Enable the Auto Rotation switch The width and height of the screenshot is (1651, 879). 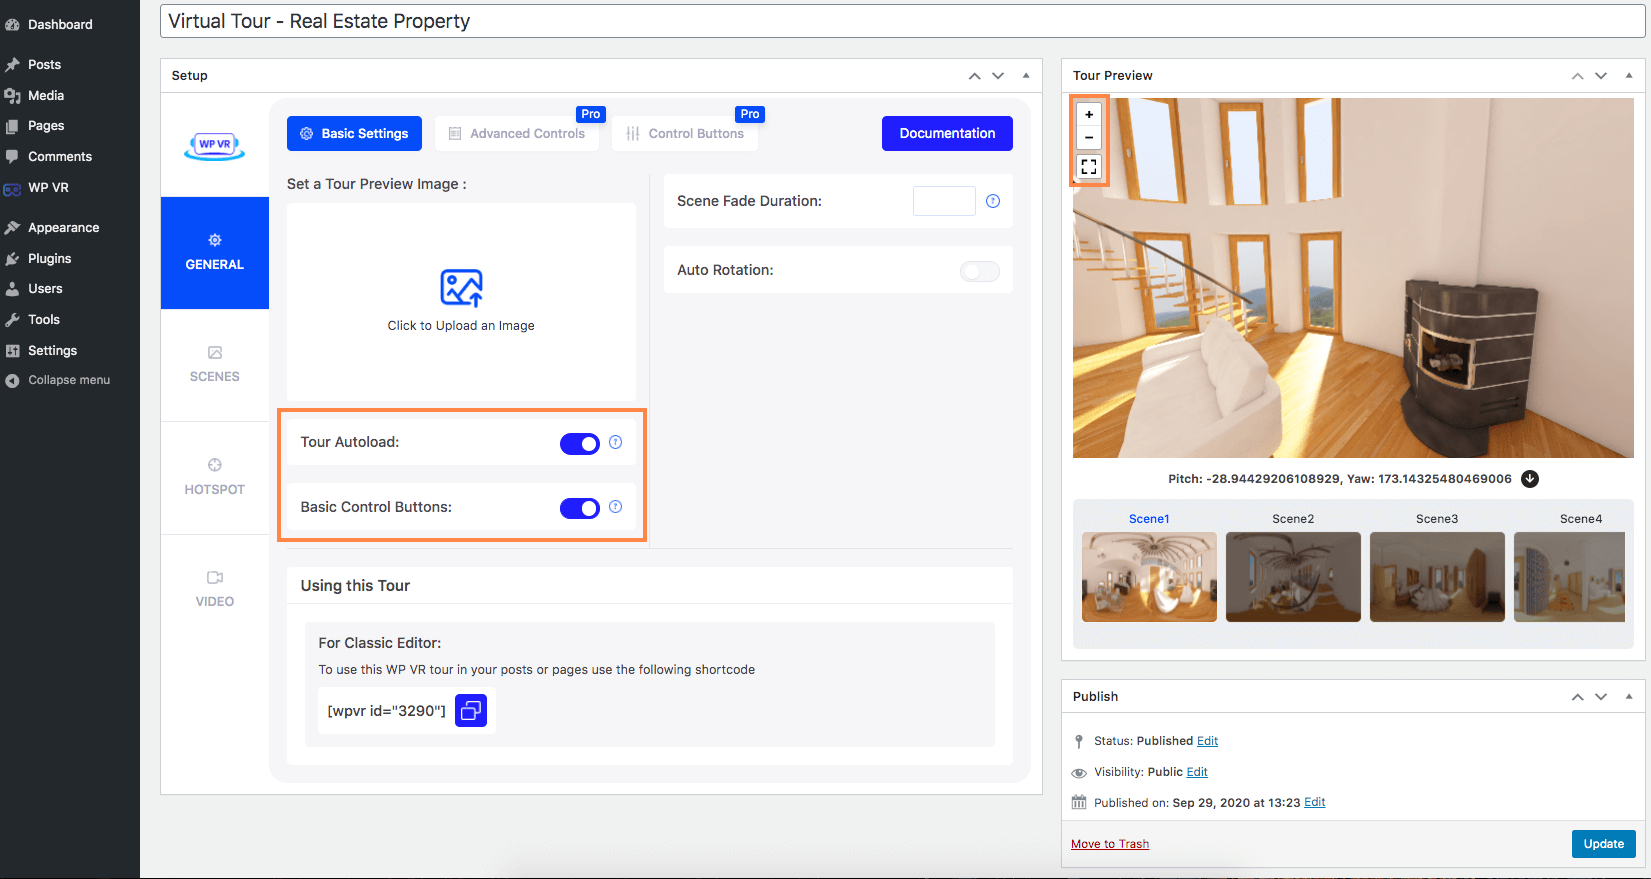pyautogui.click(x=979, y=271)
